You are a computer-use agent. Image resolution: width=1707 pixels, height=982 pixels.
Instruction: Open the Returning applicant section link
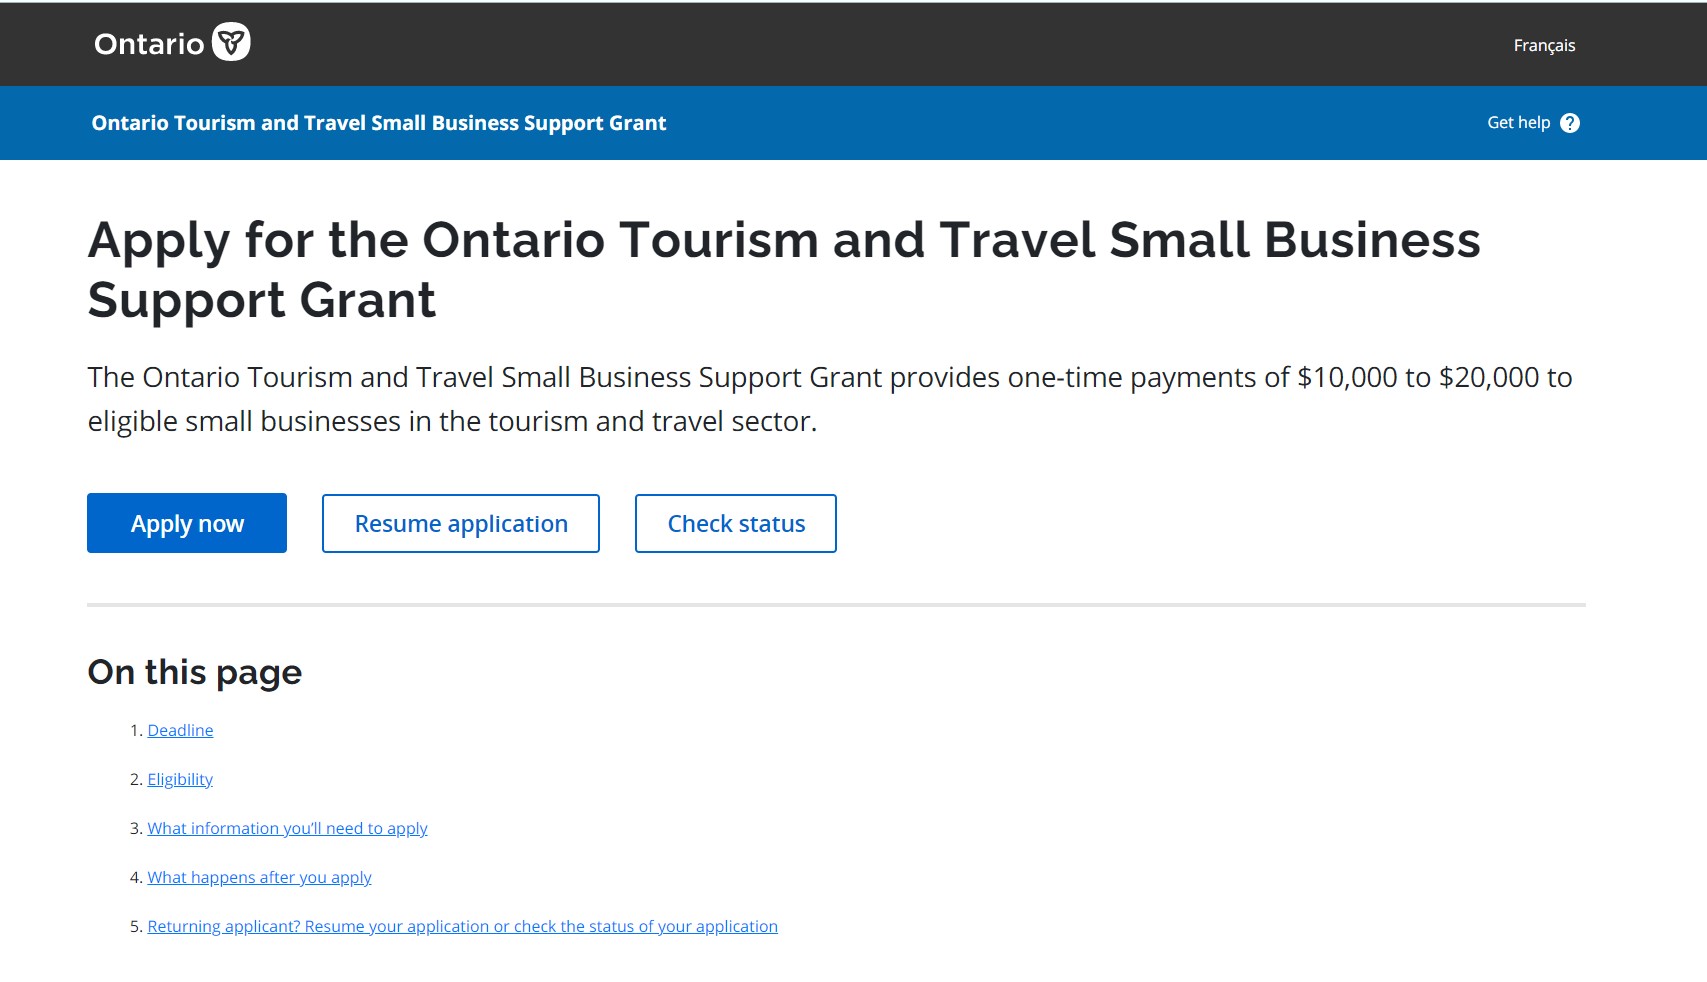pos(462,926)
